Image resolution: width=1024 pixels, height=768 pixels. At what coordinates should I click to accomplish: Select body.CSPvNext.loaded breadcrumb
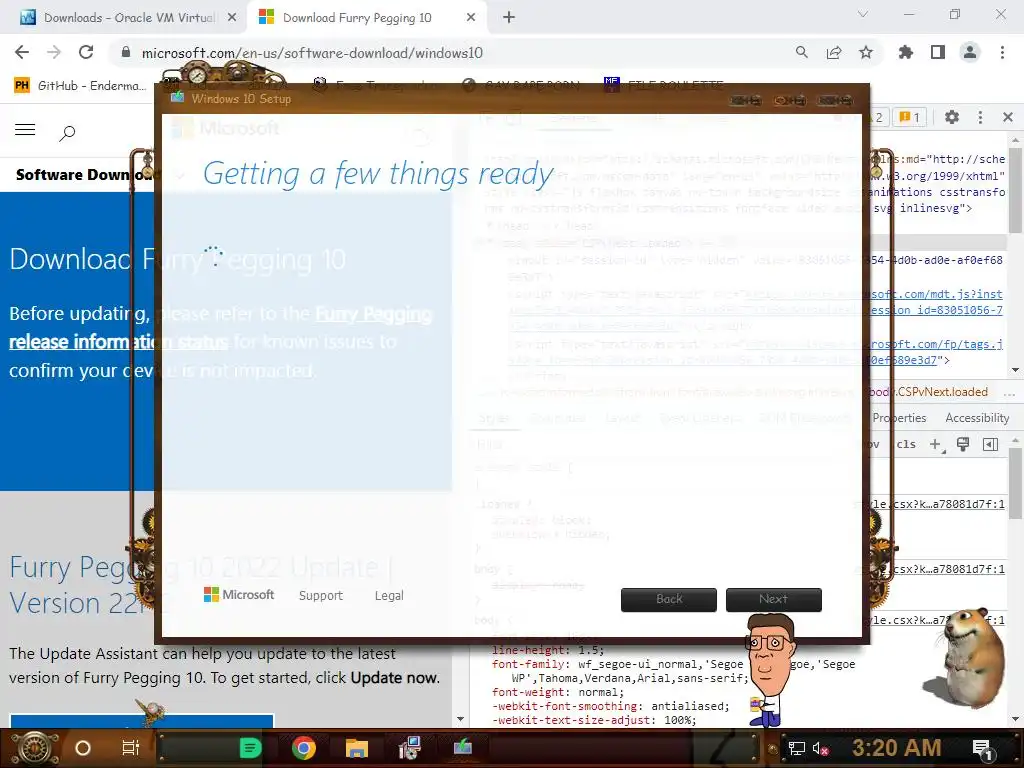coord(928,392)
